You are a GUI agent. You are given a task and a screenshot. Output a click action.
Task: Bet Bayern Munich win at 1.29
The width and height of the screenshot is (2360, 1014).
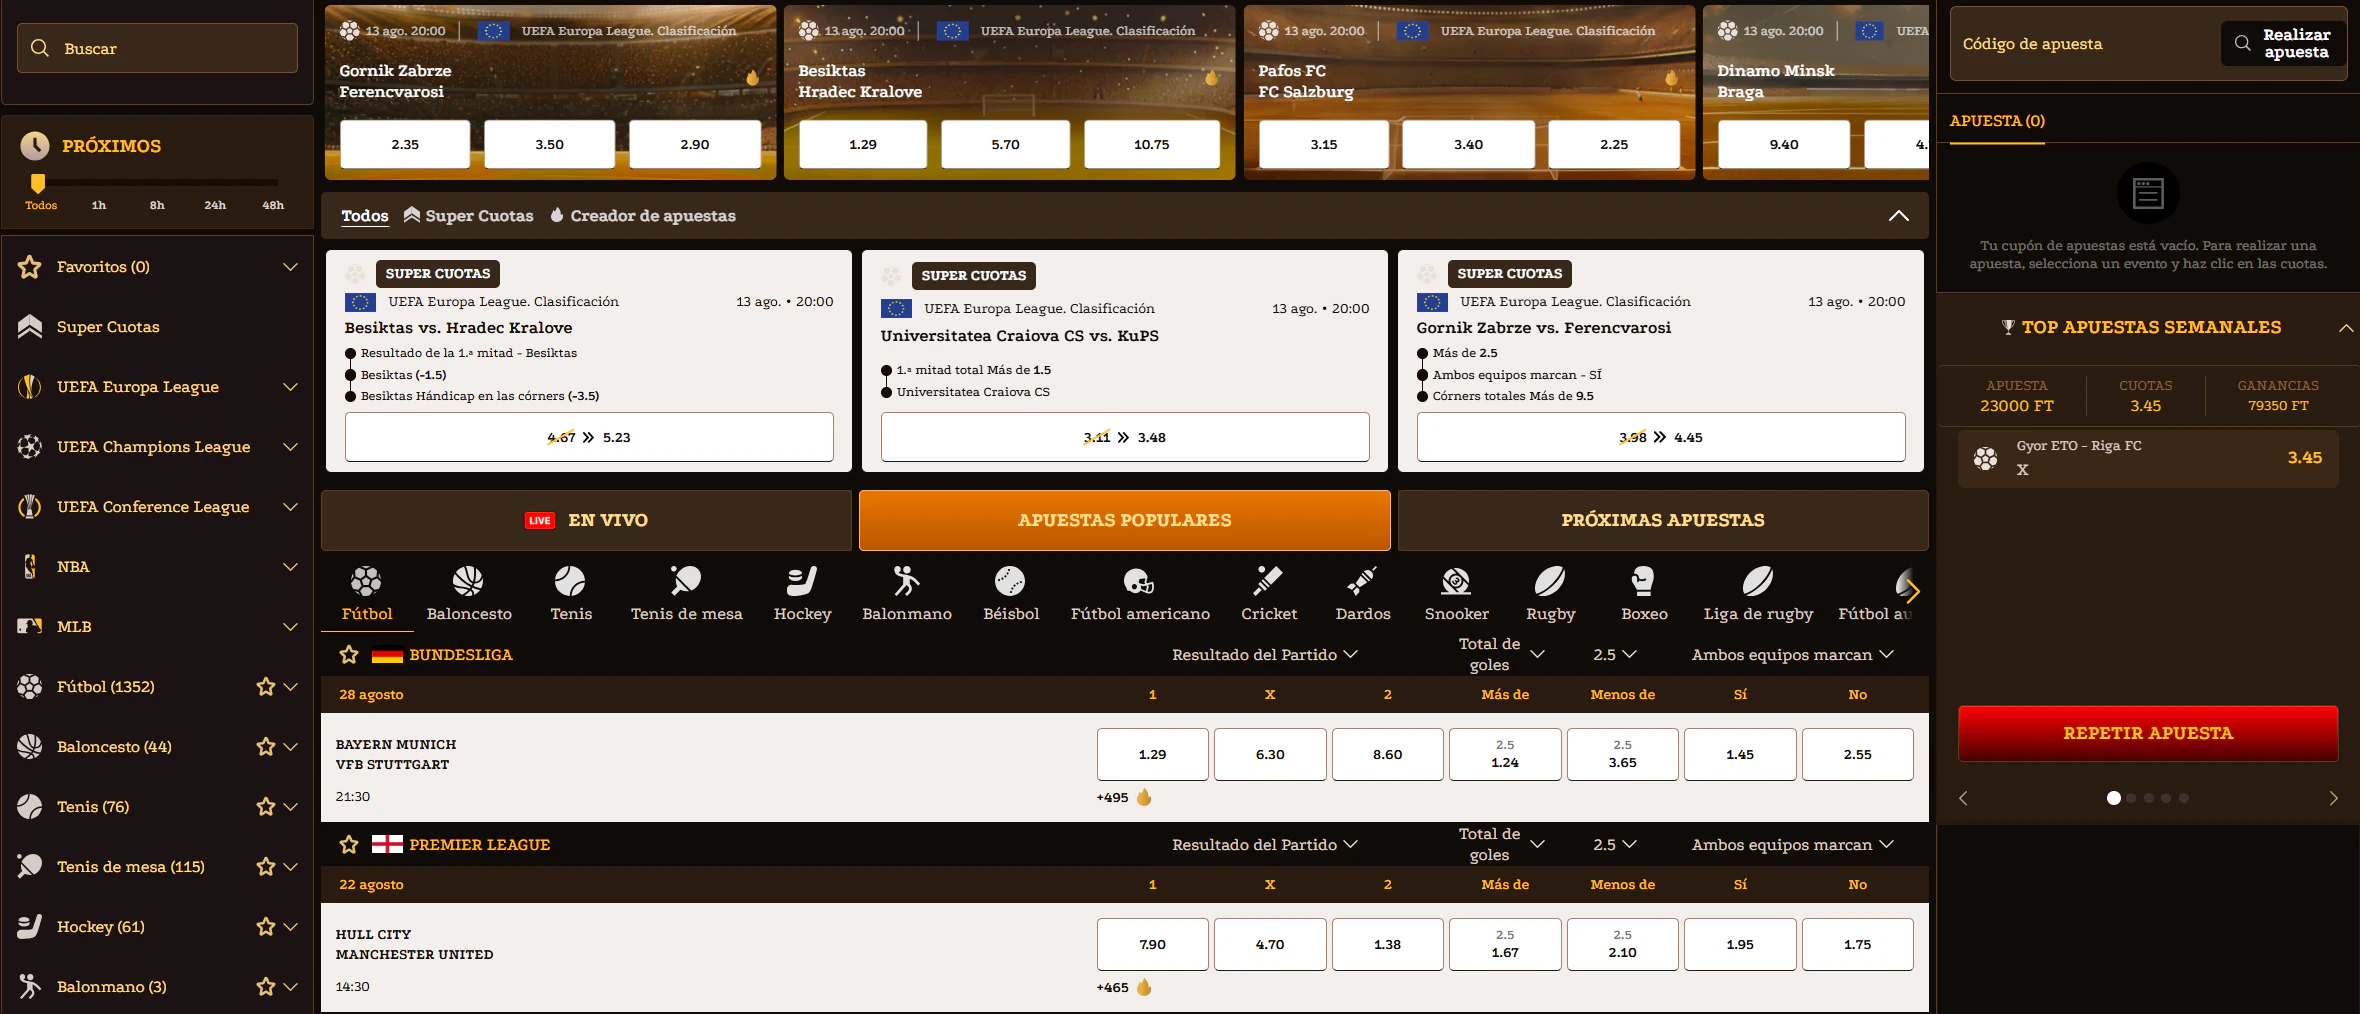coord(1152,754)
